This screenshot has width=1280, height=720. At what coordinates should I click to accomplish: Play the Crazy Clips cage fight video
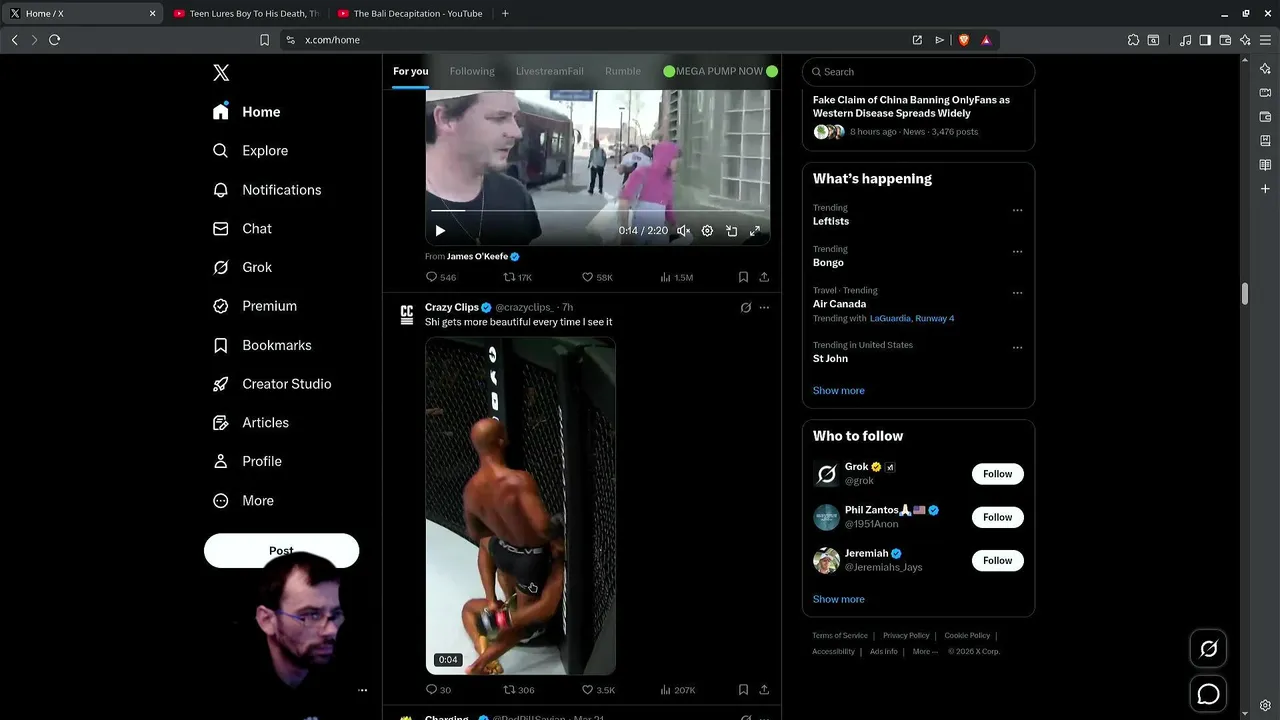coord(520,506)
